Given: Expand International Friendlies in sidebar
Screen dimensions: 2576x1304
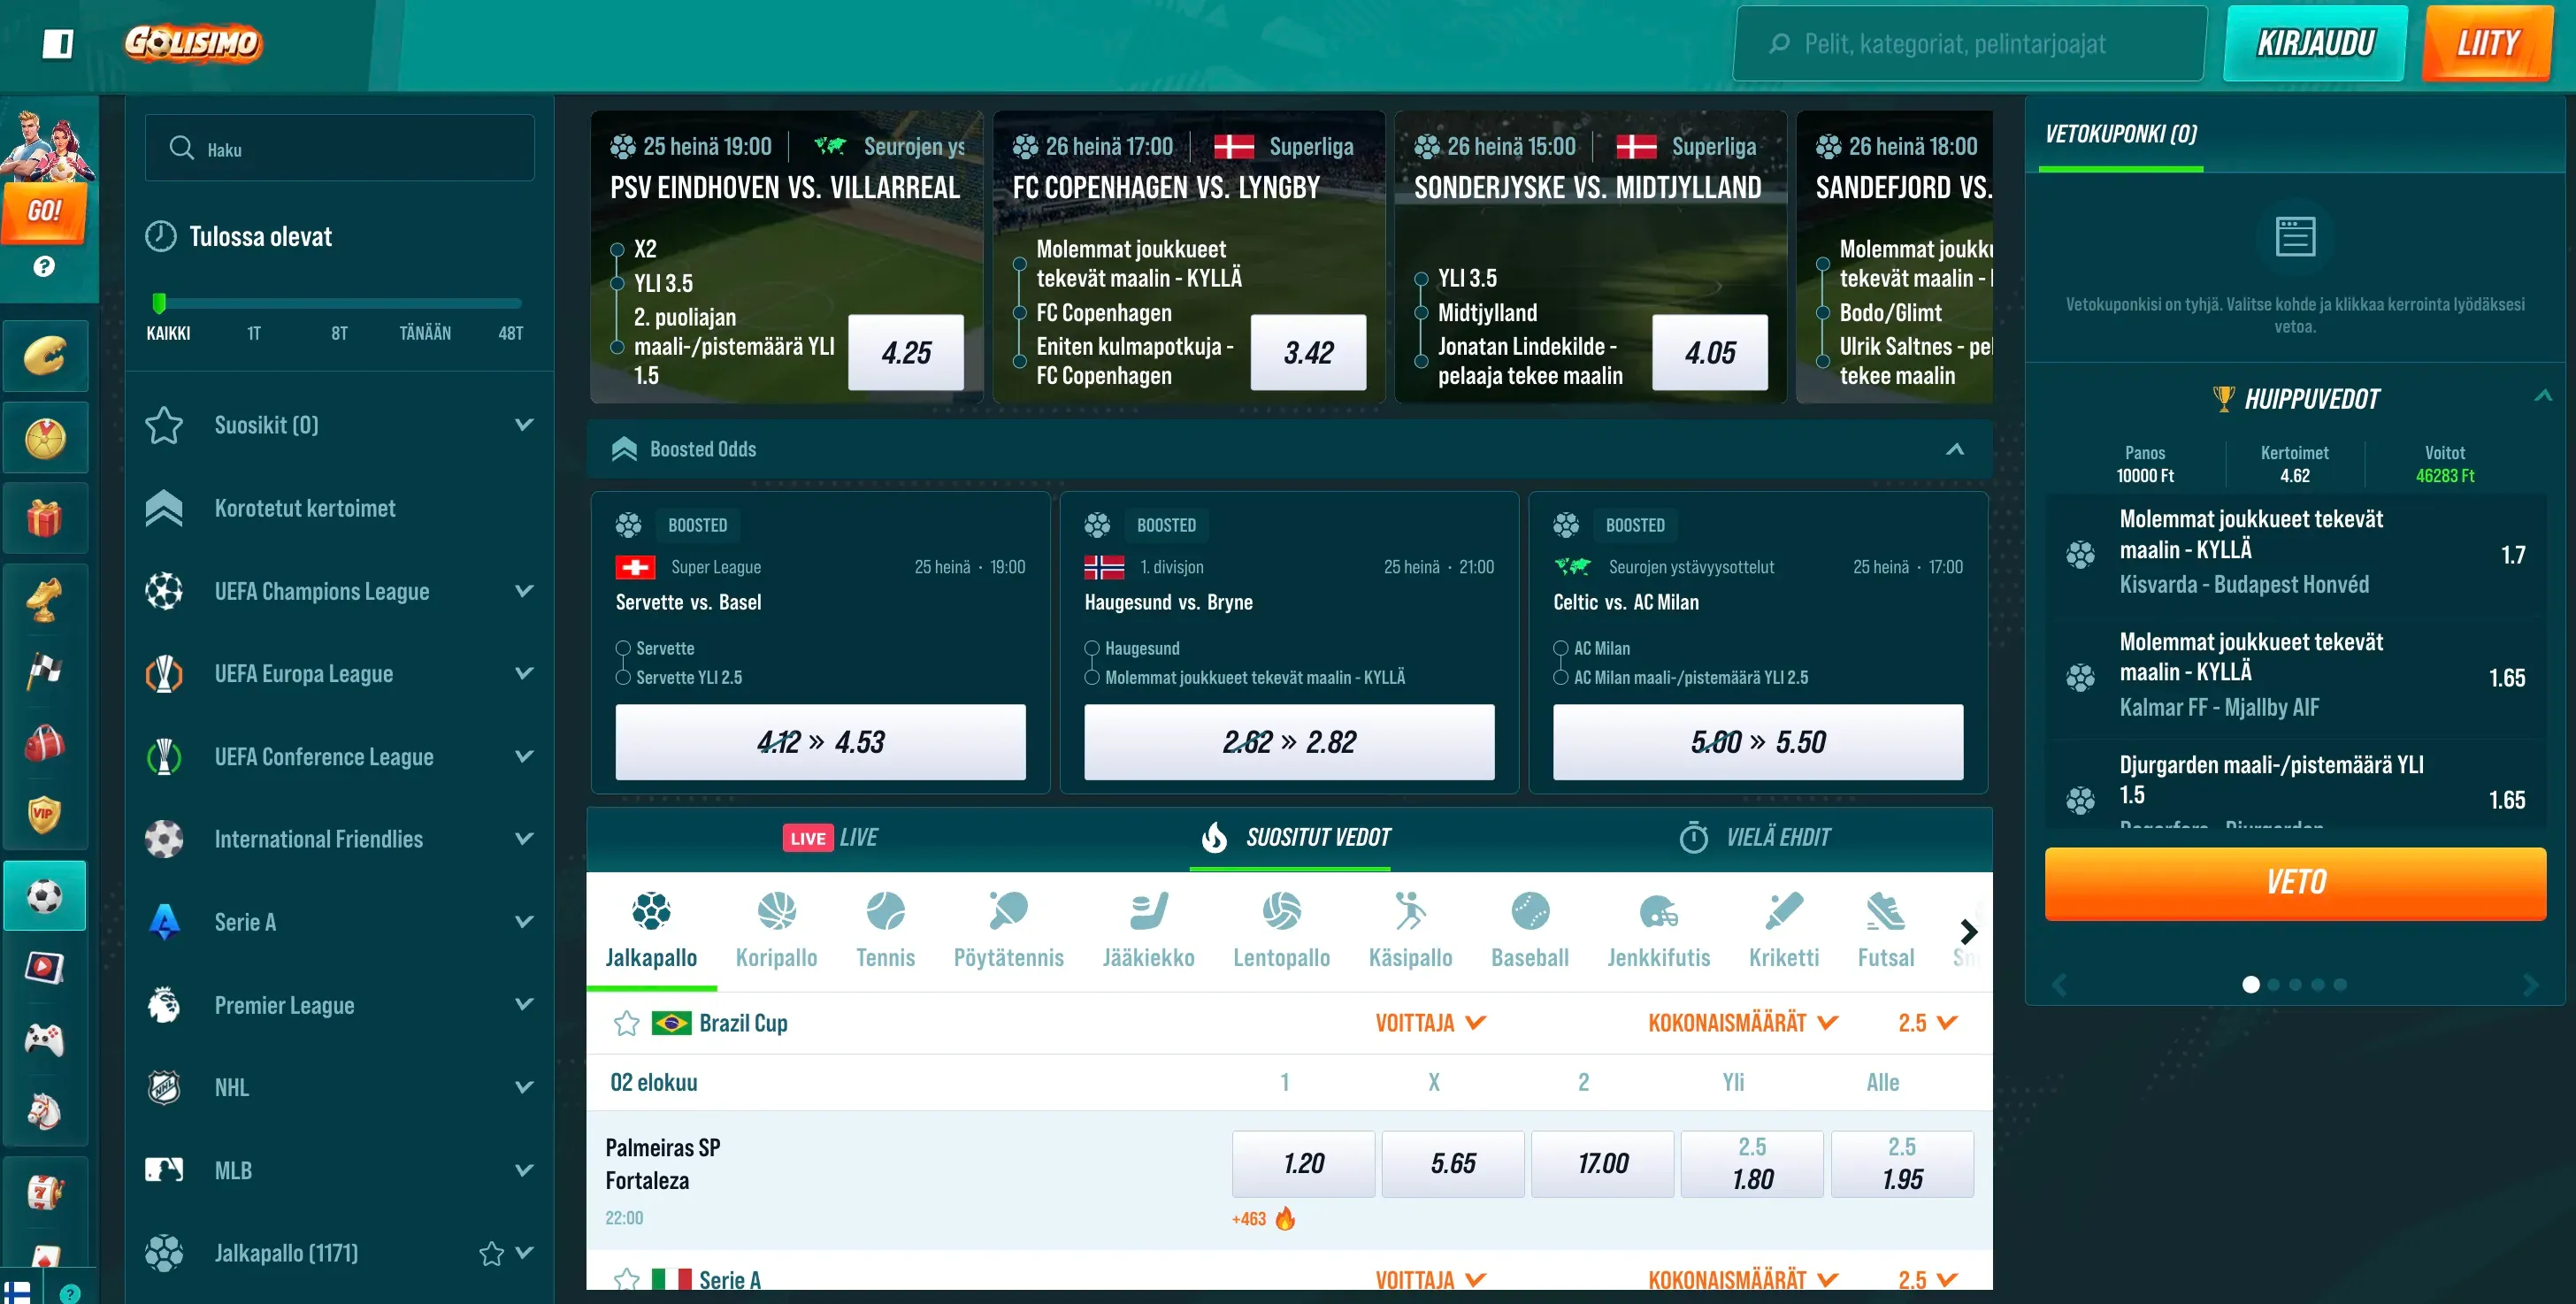Looking at the screenshot, I should (524, 839).
